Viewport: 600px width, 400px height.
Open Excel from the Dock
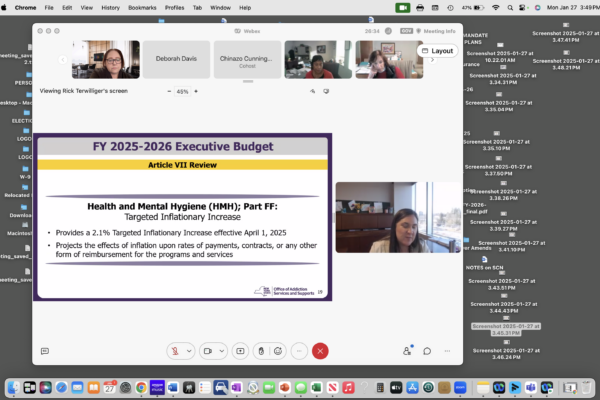pyautogui.click(x=316, y=388)
